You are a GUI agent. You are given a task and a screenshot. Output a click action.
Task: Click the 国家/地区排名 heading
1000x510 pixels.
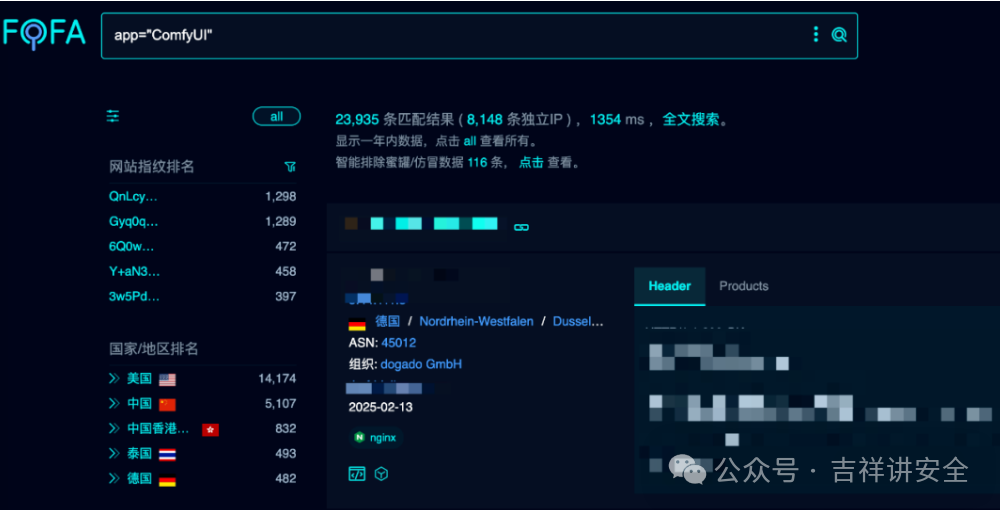154,349
